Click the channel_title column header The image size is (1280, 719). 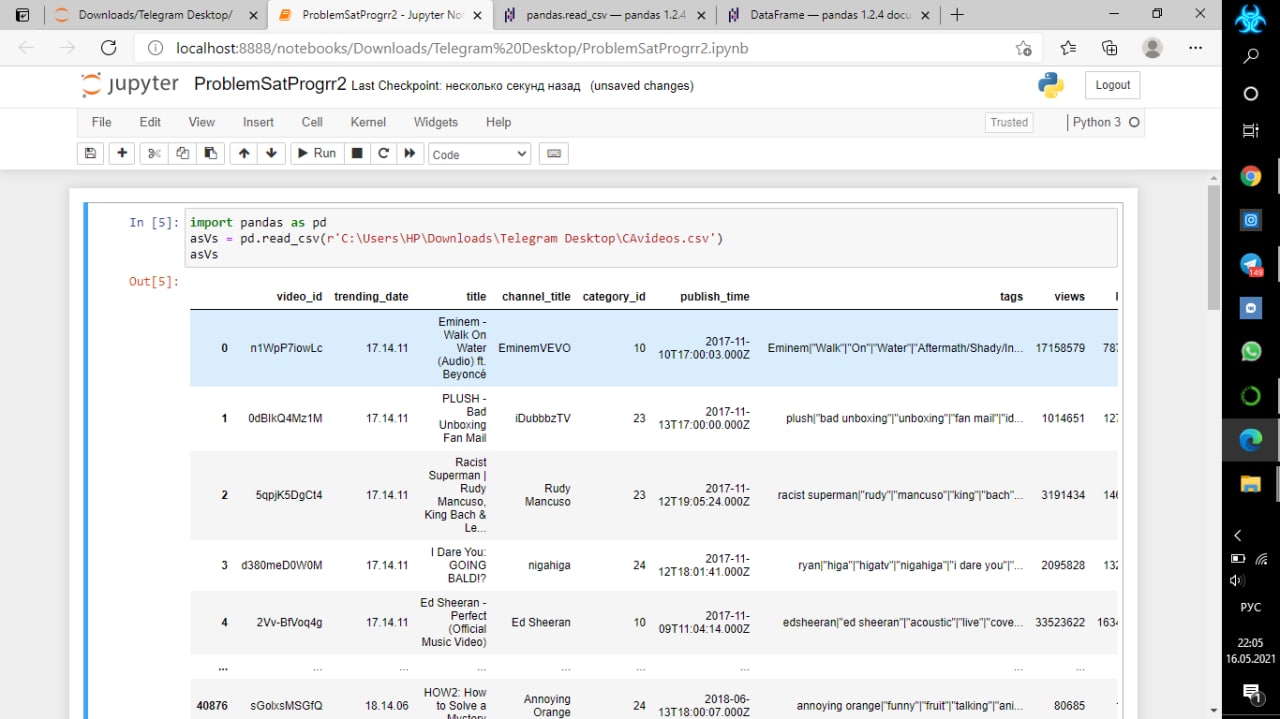tap(536, 297)
